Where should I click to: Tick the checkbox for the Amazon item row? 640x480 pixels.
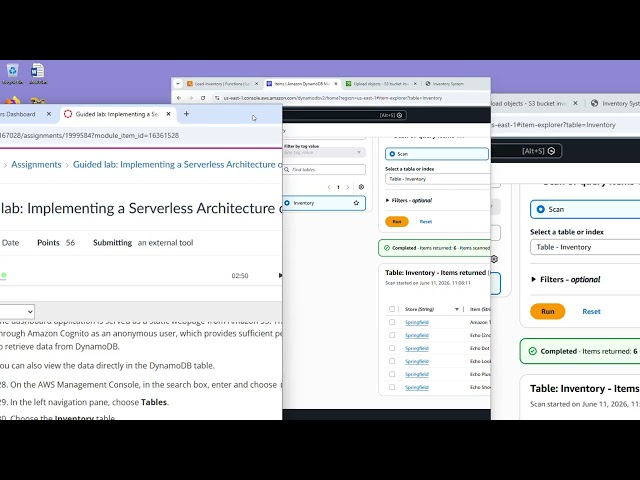[x=392, y=322]
